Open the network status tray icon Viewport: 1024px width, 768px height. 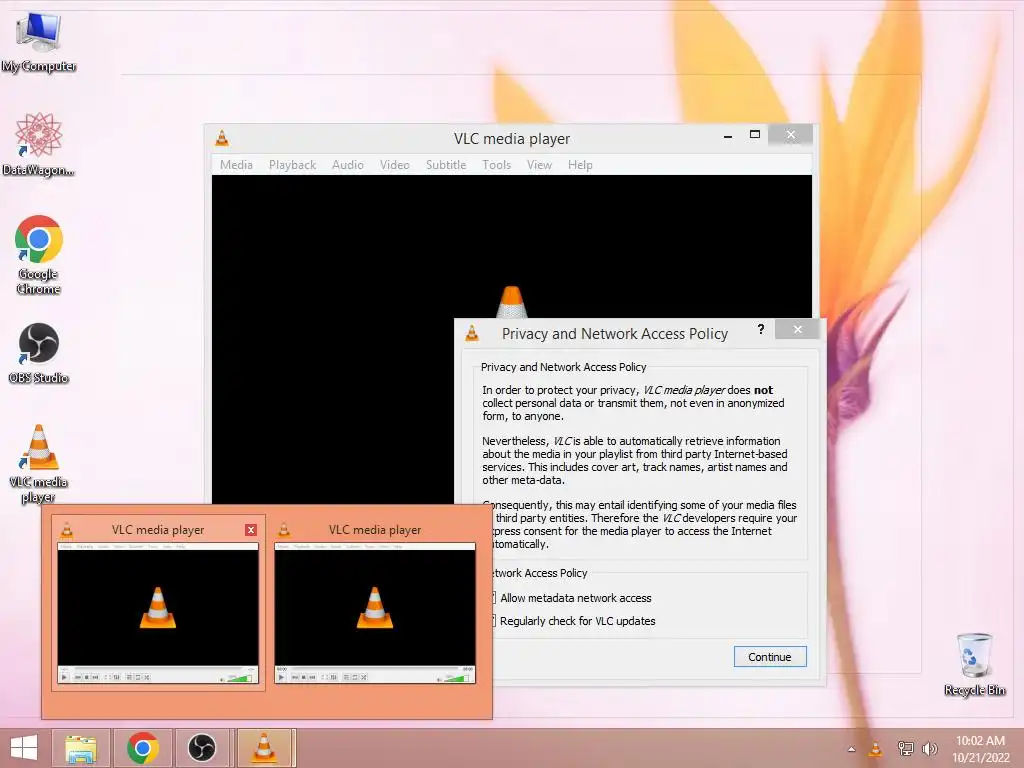905,749
